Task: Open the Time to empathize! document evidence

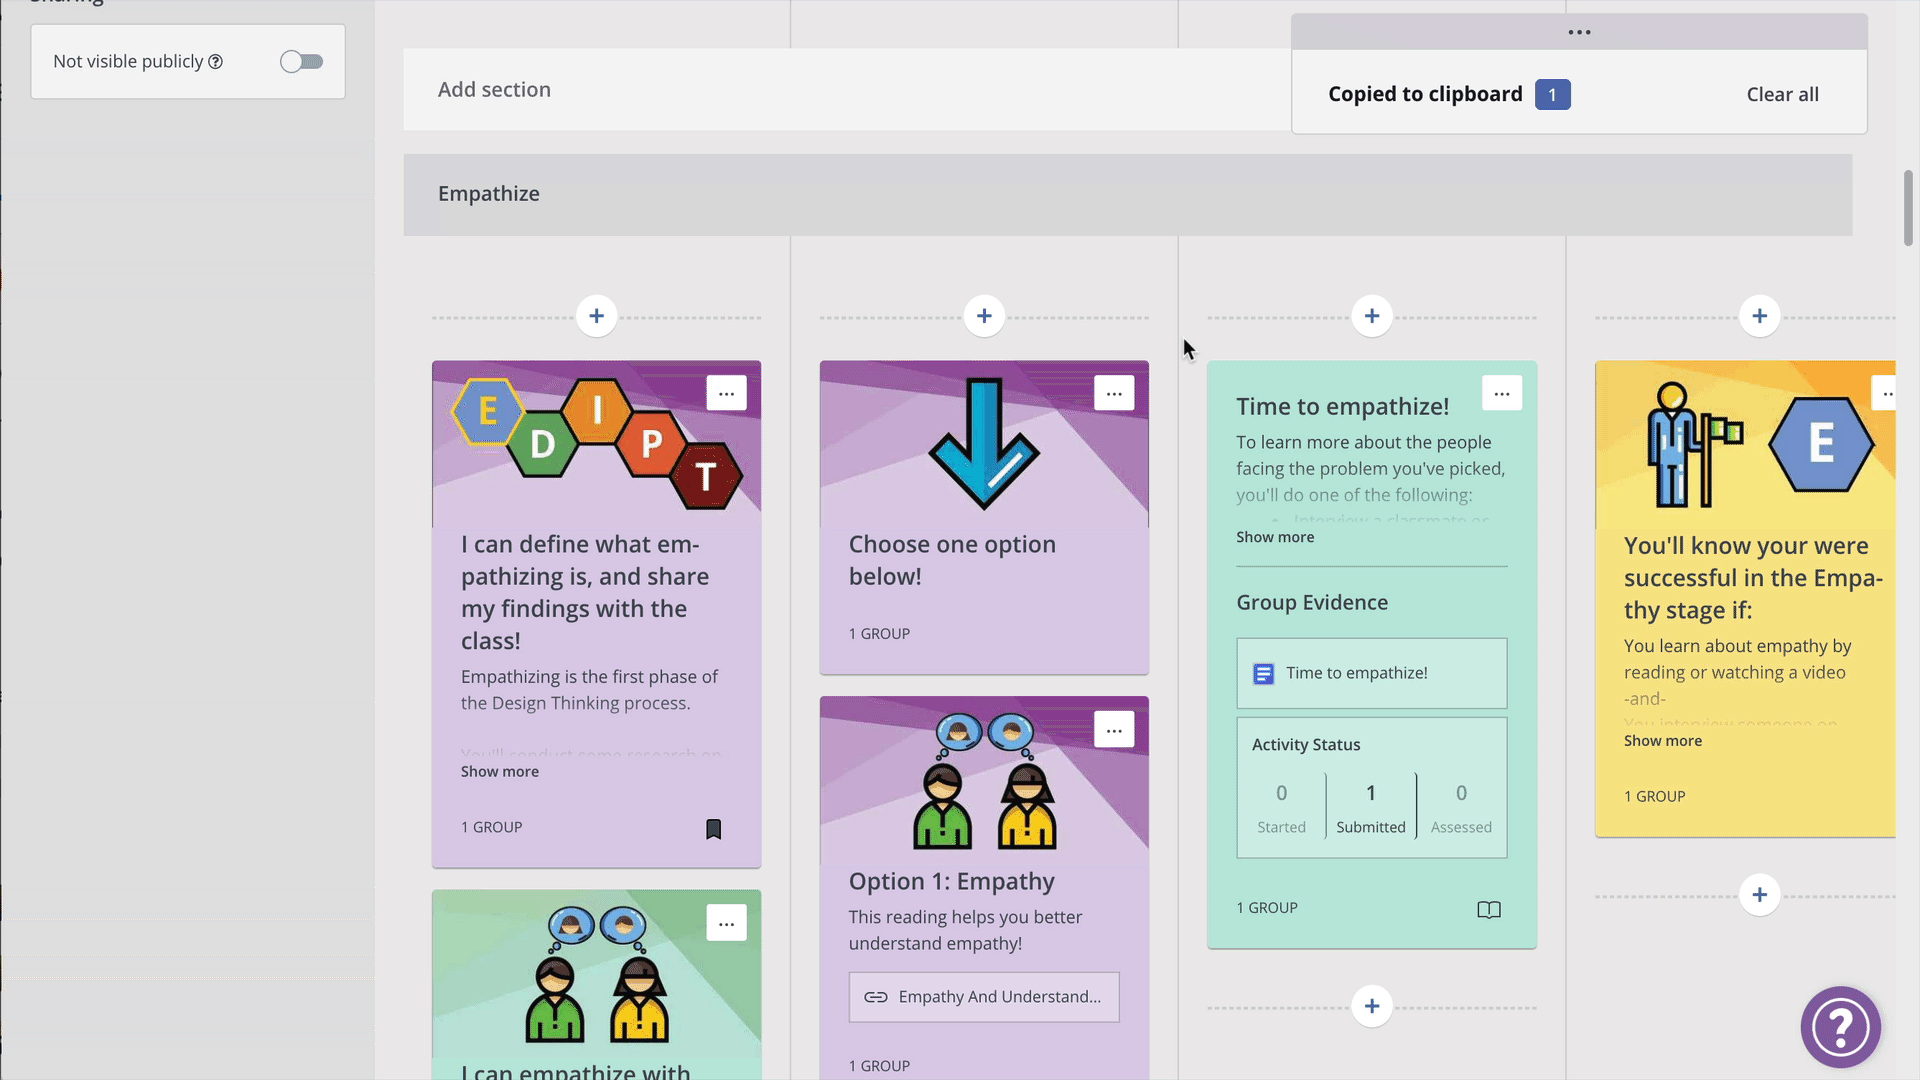Action: pyautogui.click(x=1372, y=673)
